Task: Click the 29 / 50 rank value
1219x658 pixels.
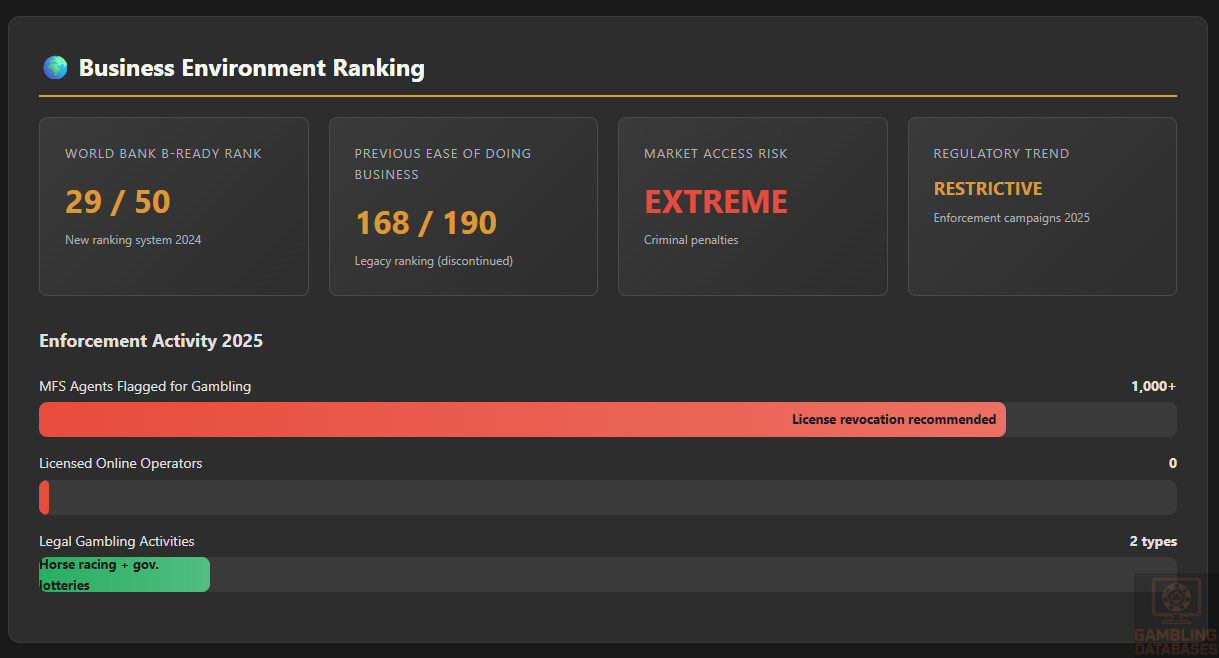Action: pos(118,202)
